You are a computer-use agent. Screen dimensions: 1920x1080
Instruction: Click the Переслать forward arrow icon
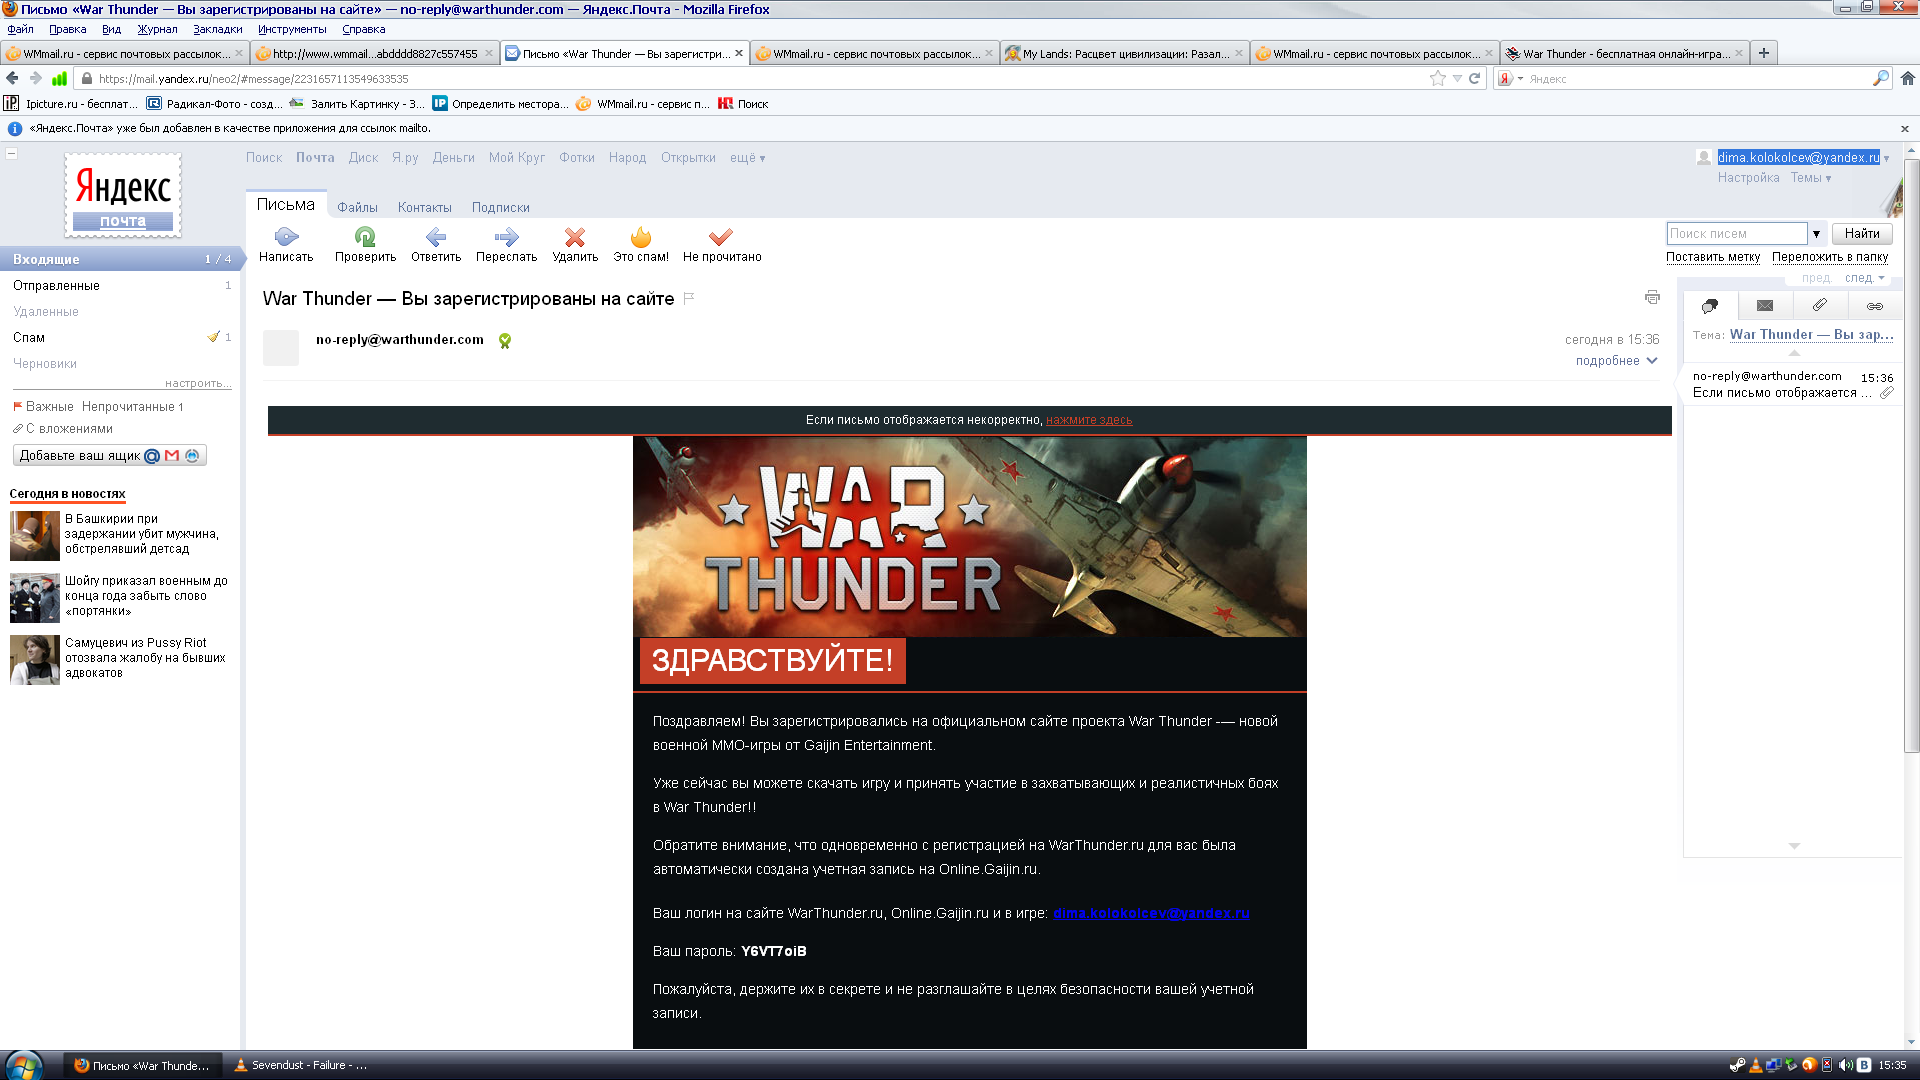tap(506, 237)
